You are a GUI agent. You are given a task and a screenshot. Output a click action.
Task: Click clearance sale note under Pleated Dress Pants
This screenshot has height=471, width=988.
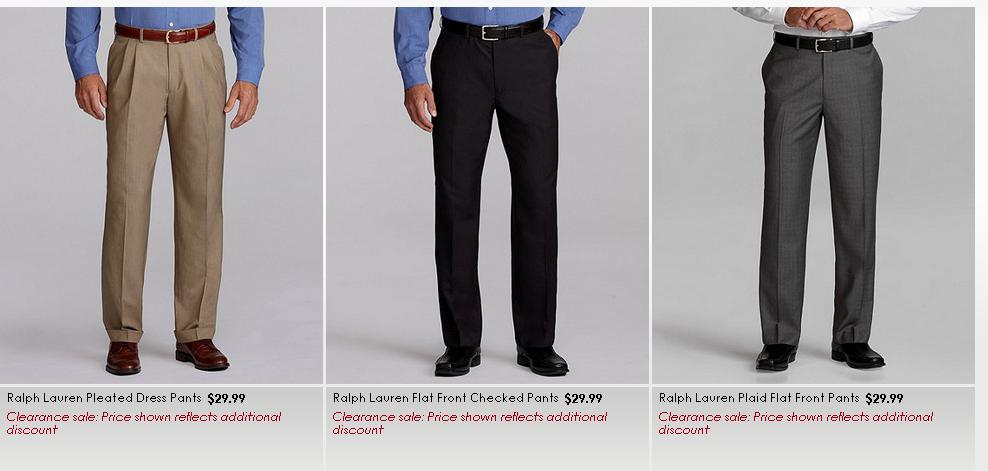(144, 423)
